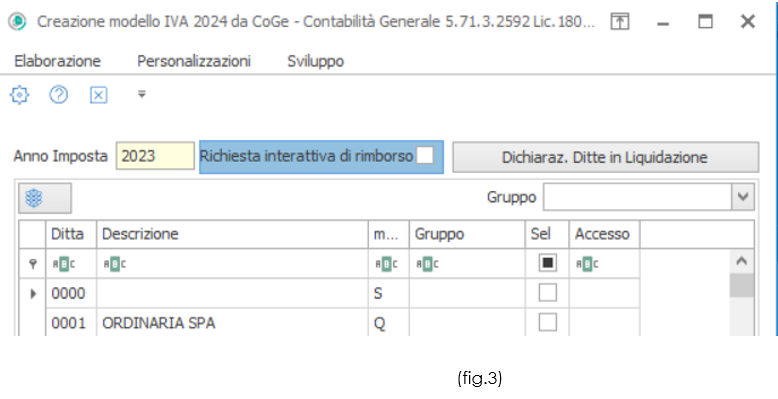
Task: Click the Ditta column ABC filter icon
Action: coord(64,265)
